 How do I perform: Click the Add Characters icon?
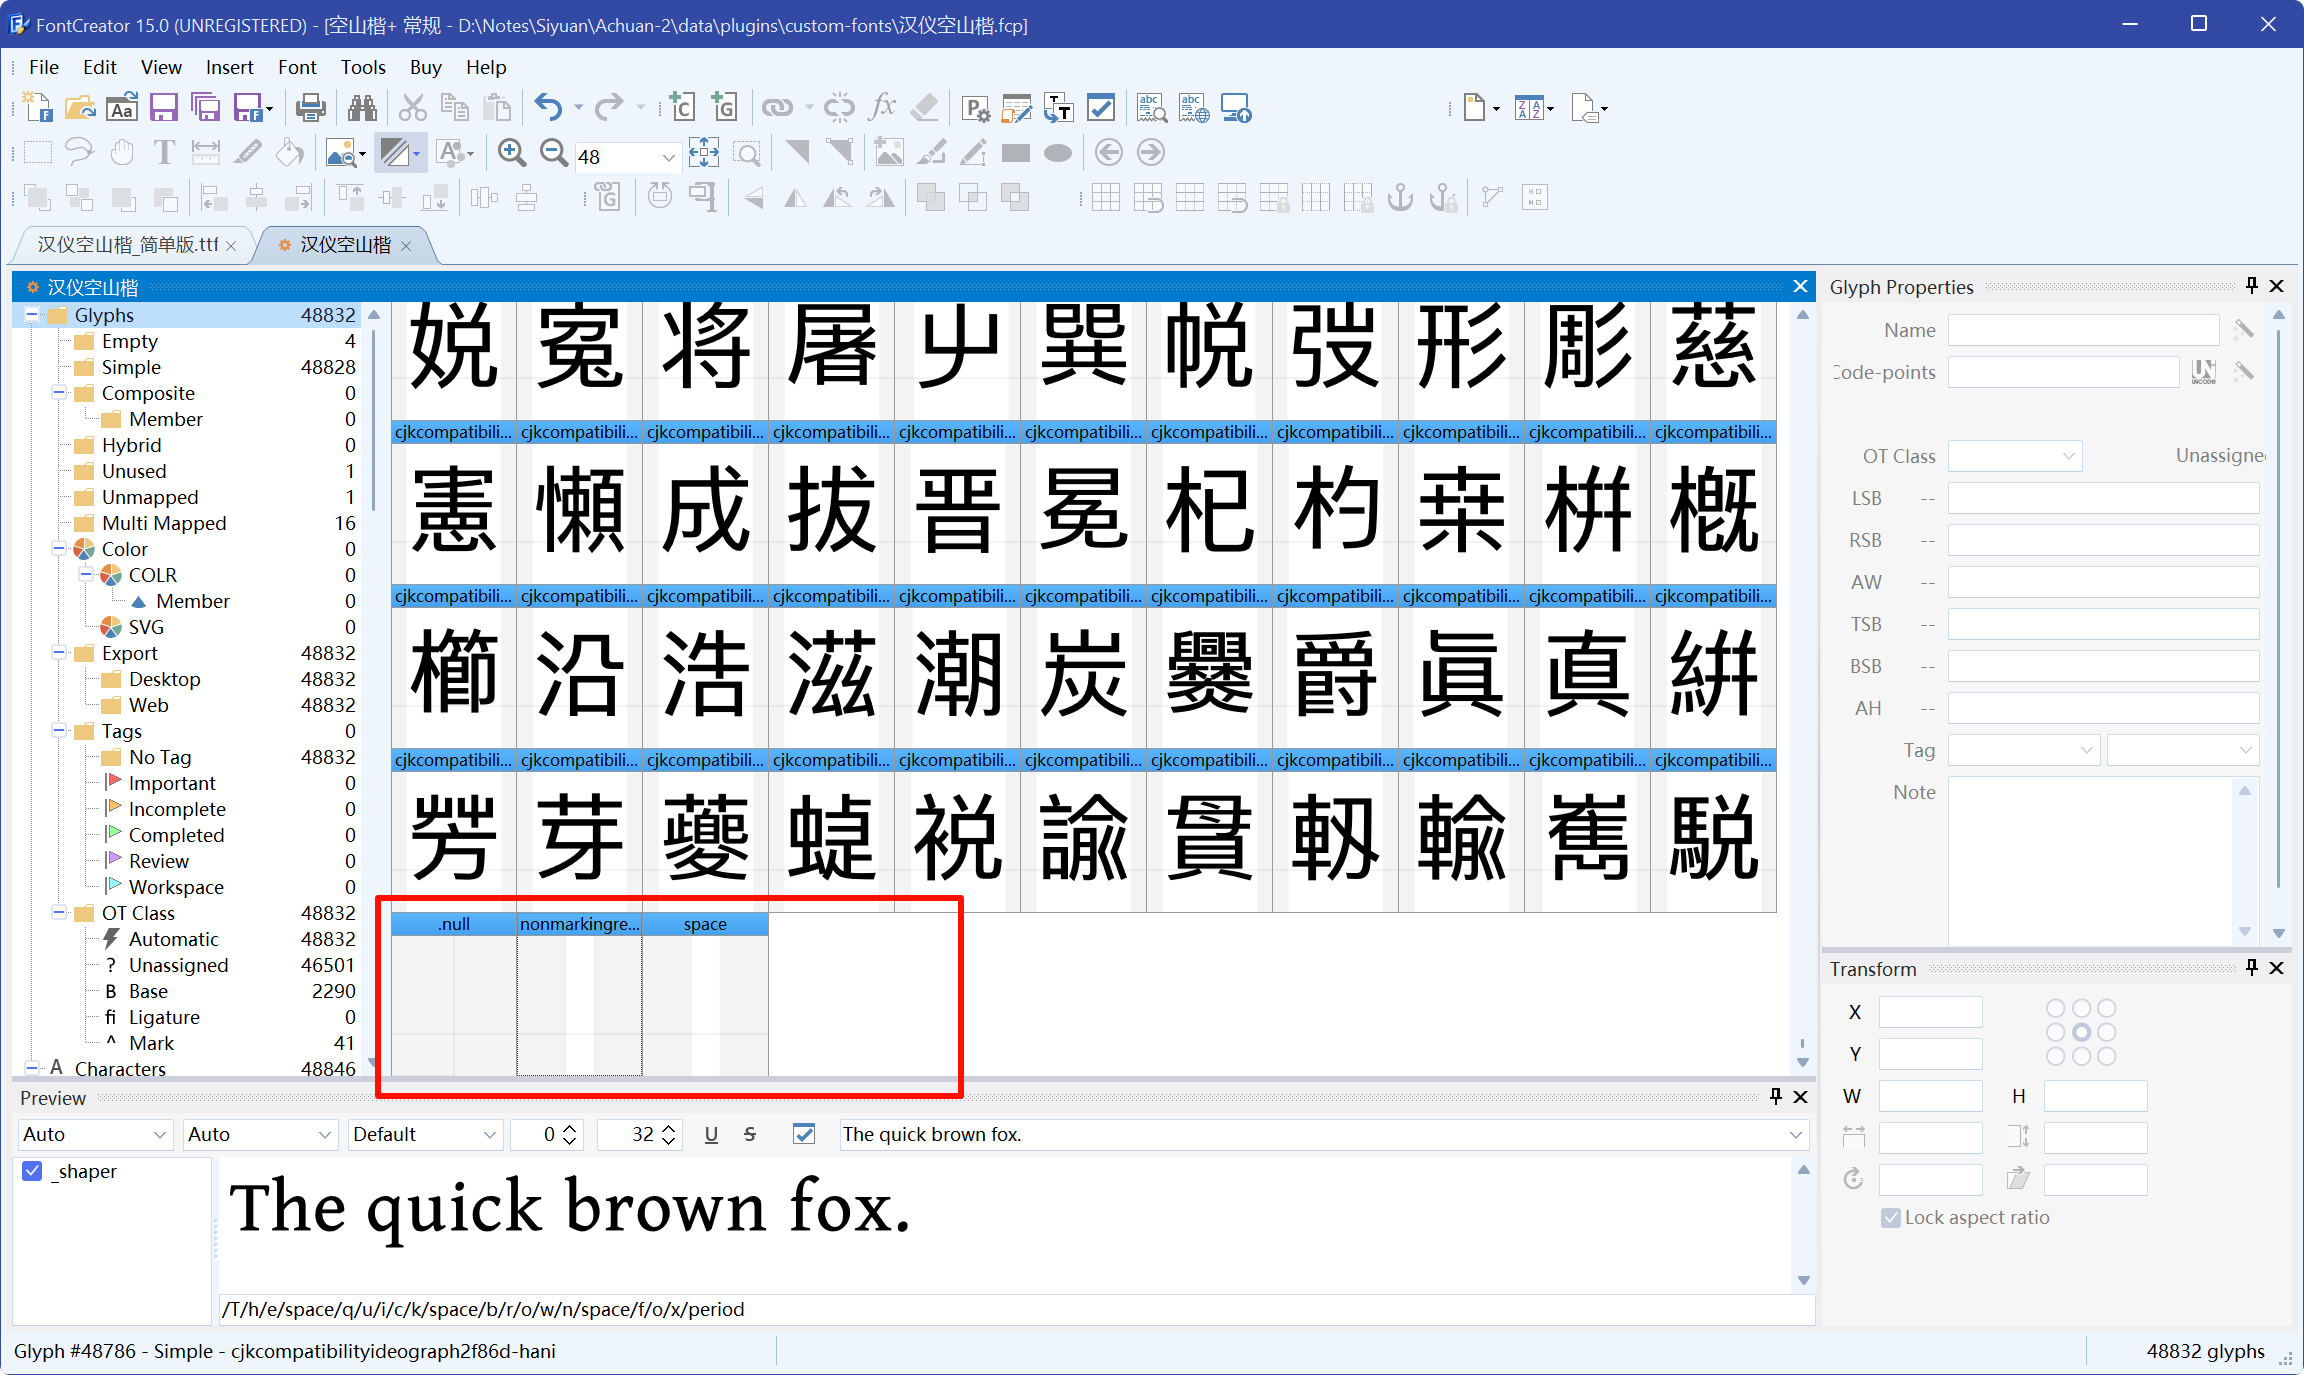coord(683,107)
